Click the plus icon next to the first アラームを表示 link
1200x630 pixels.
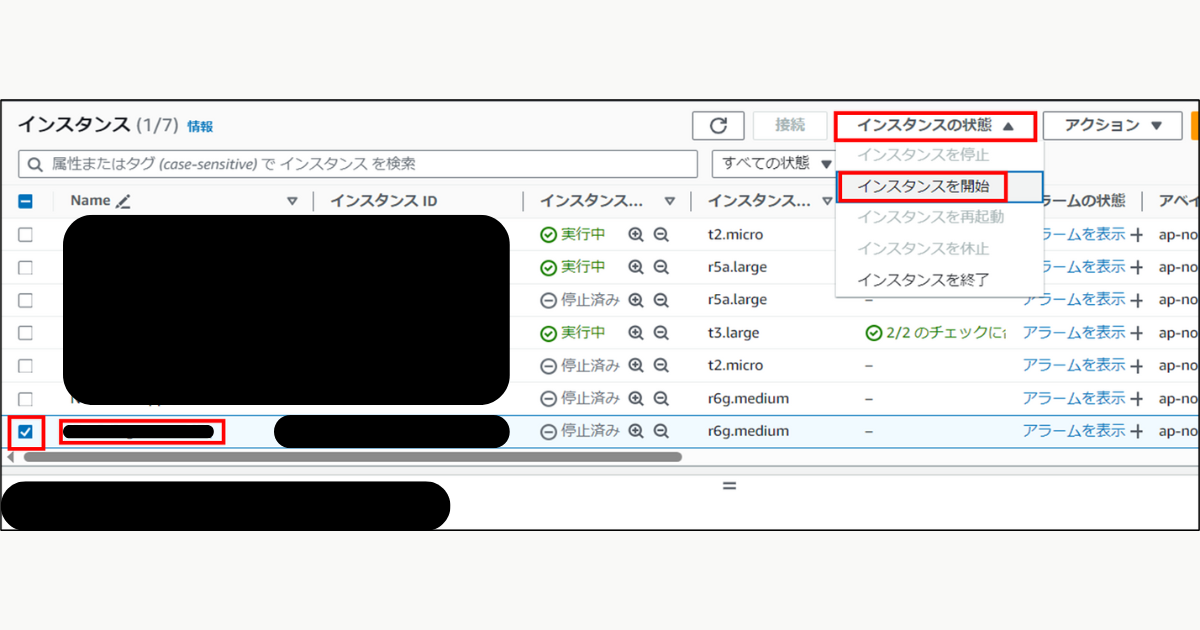coord(1136,233)
